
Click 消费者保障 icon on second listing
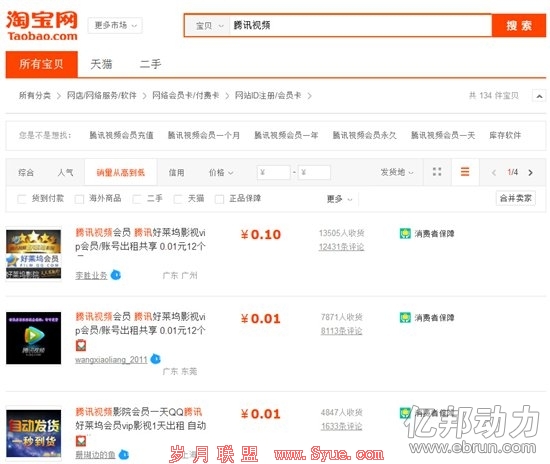click(405, 318)
